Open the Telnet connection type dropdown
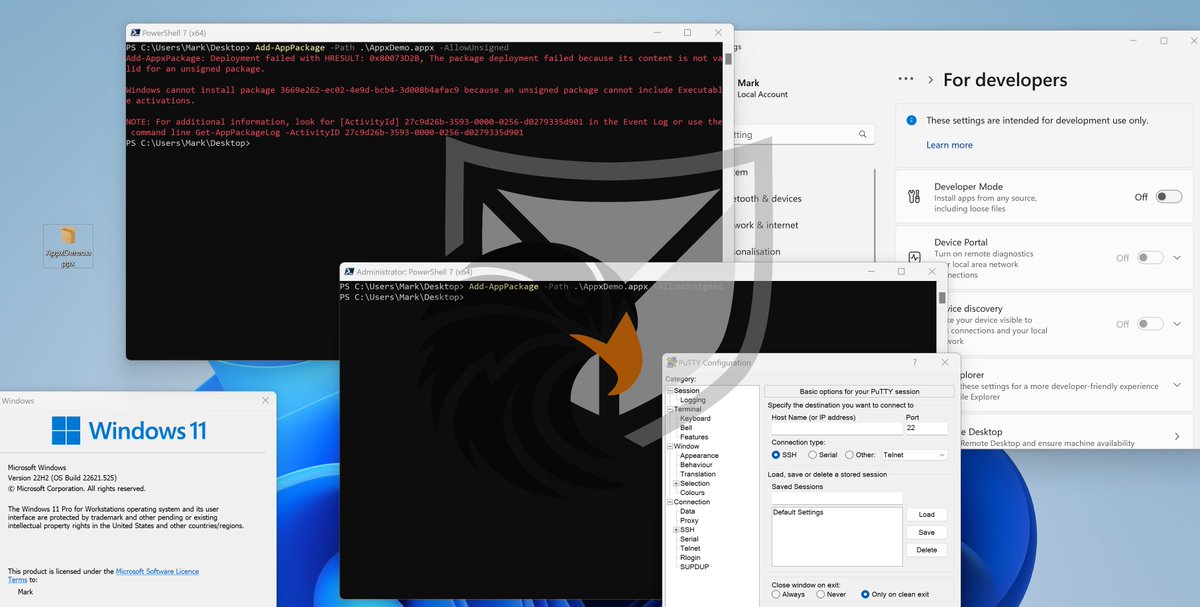 pos(913,455)
